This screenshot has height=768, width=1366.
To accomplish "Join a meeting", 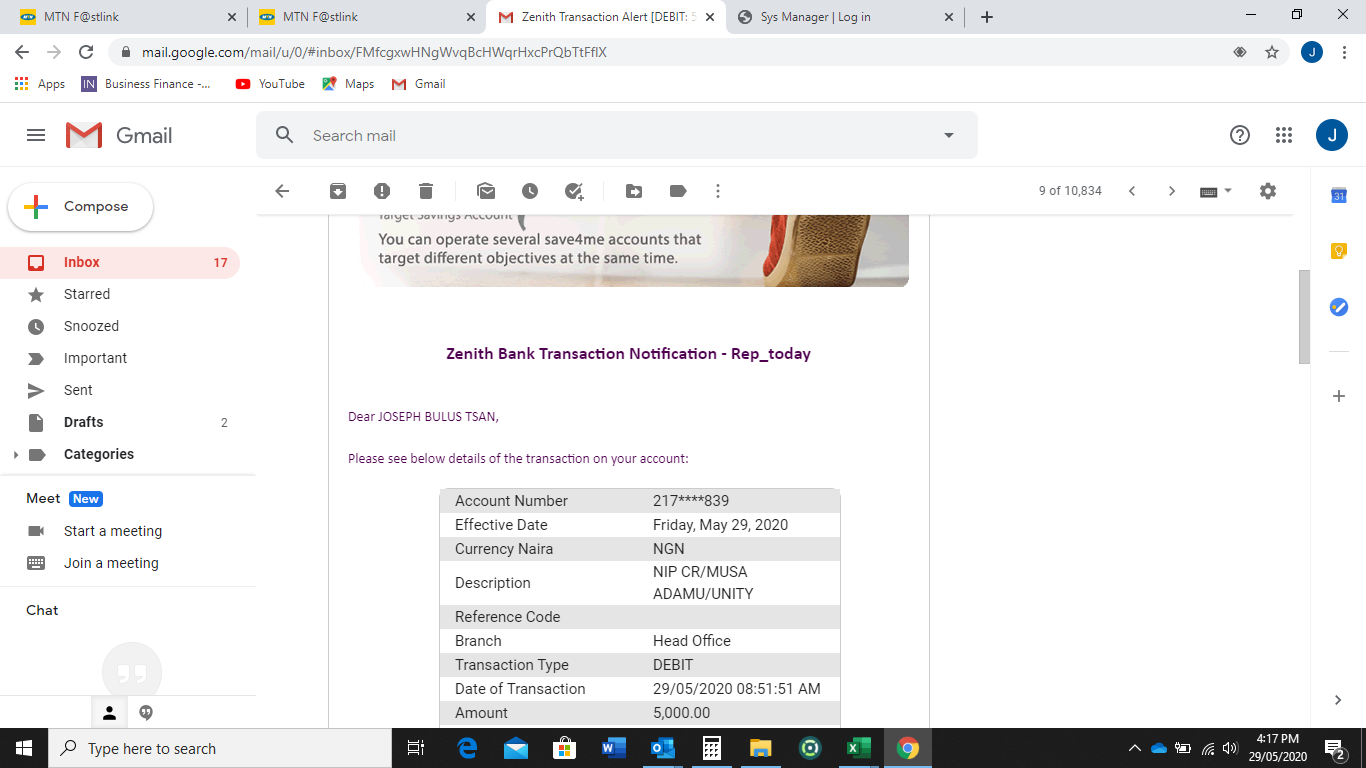I will click(x=111, y=563).
